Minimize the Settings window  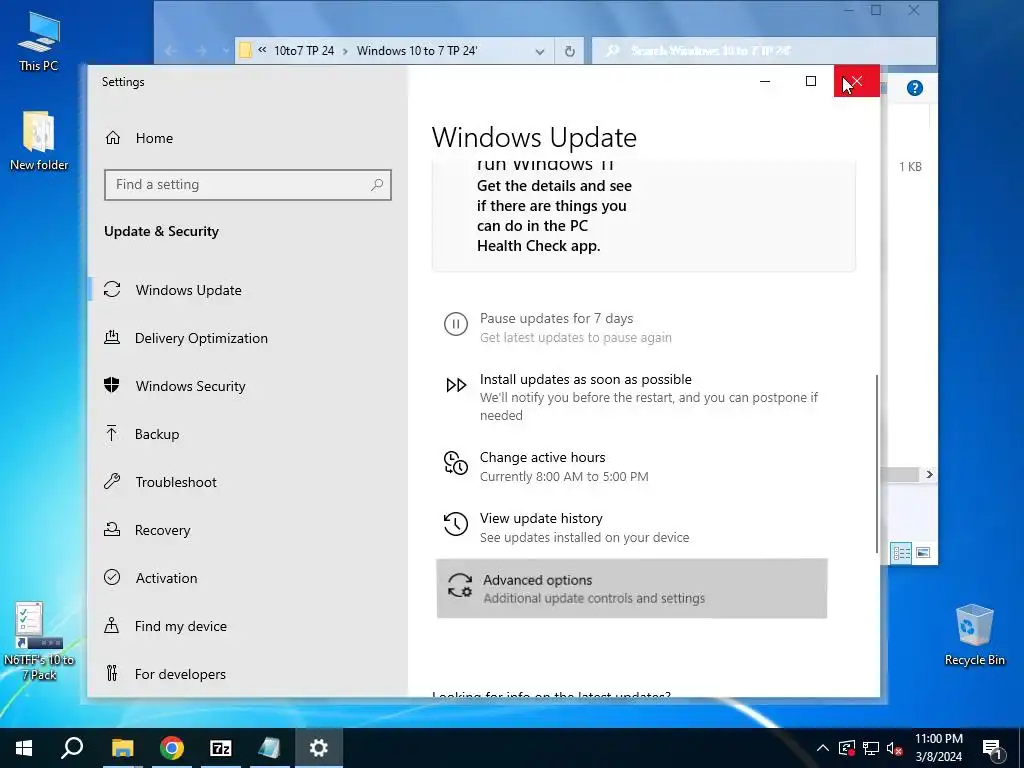coord(765,82)
